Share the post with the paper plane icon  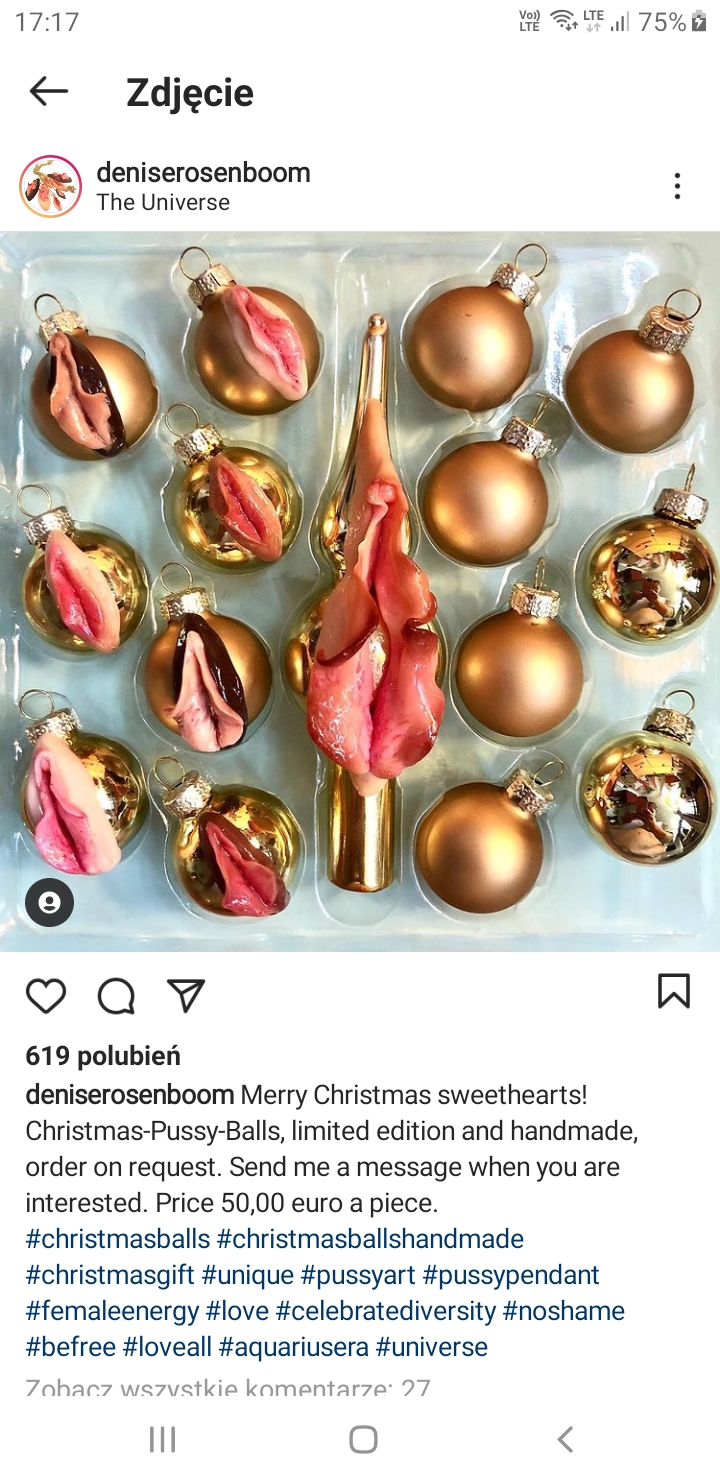186,995
